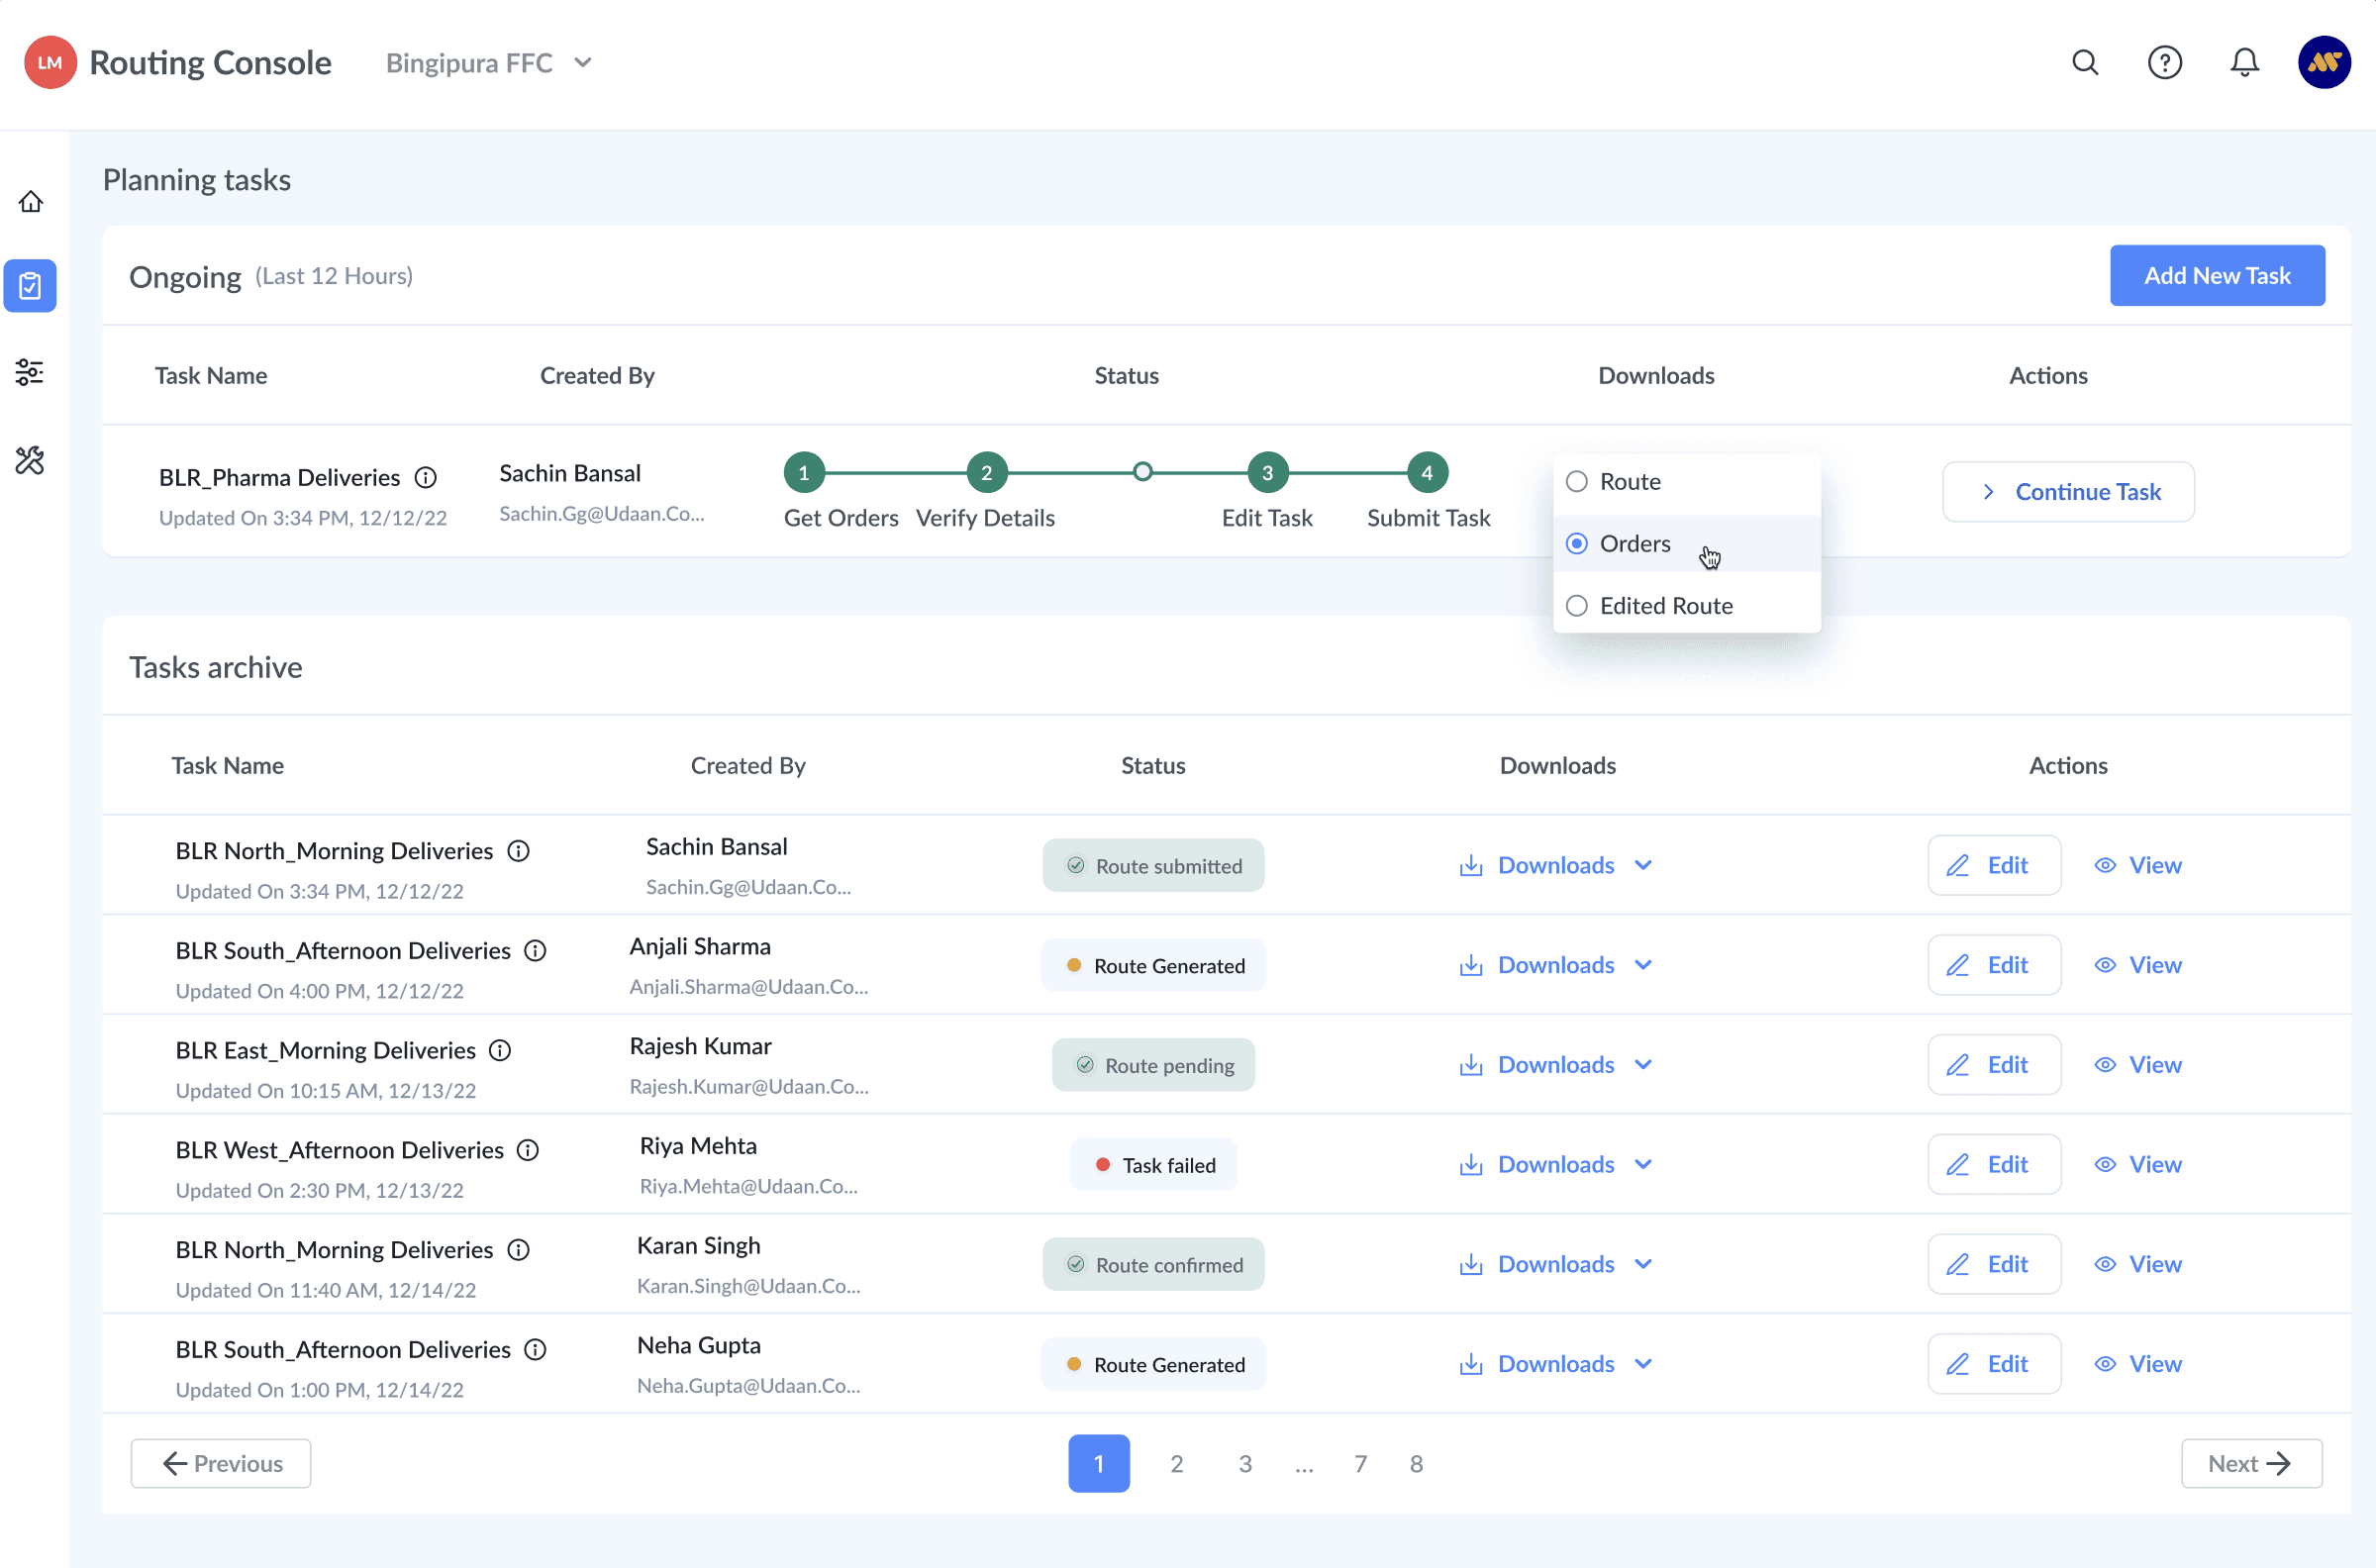The width and height of the screenshot is (2376, 1568).
Task: Select the Edited Route radio option
Action: click(x=1577, y=606)
